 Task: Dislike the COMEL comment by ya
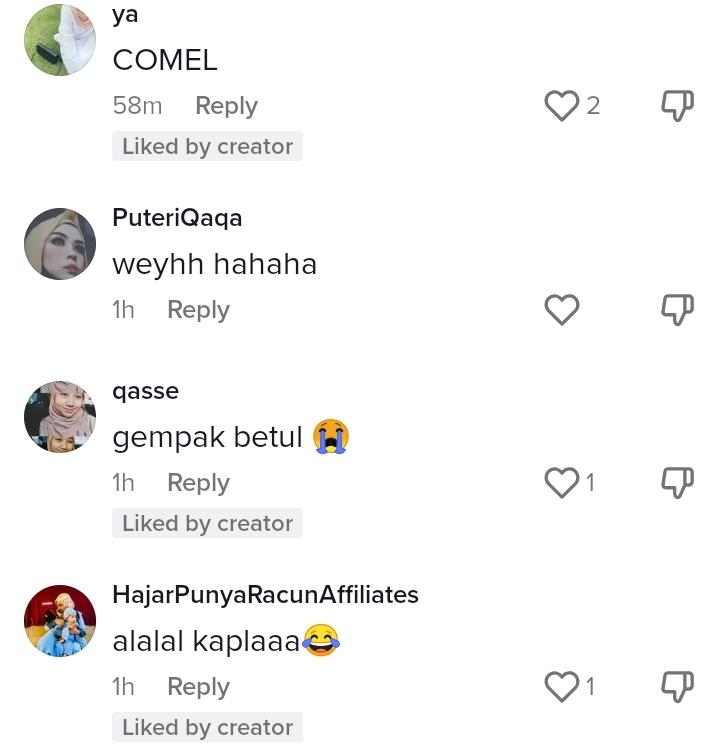[x=677, y=105]
